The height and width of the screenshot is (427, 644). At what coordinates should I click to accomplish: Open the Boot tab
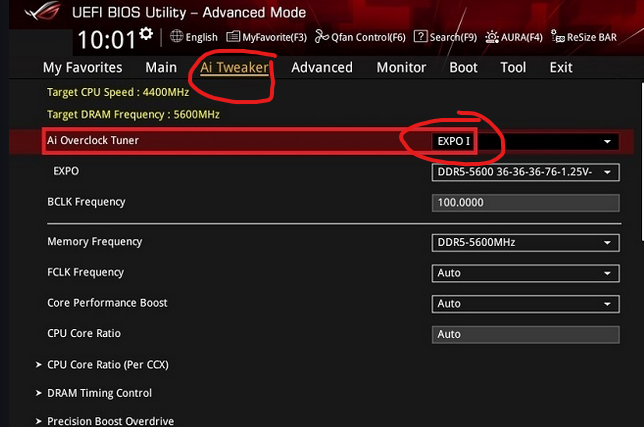coord(463,67)
